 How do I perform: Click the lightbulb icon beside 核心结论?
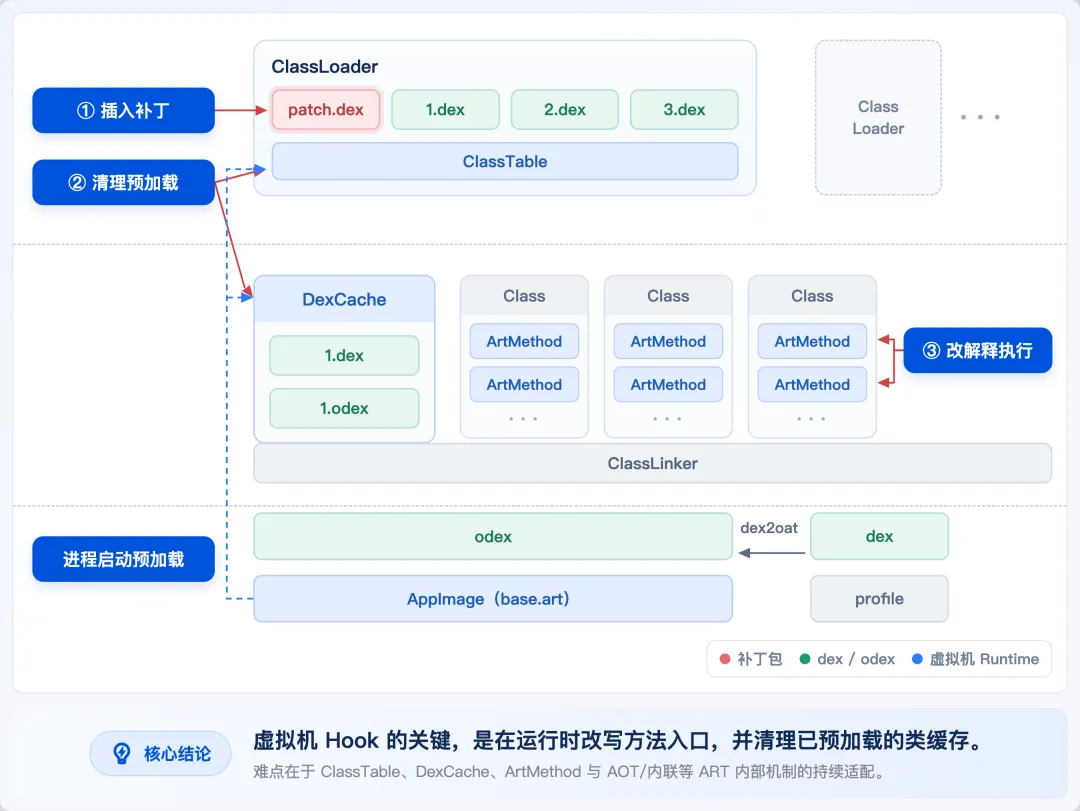coord(122,753)
